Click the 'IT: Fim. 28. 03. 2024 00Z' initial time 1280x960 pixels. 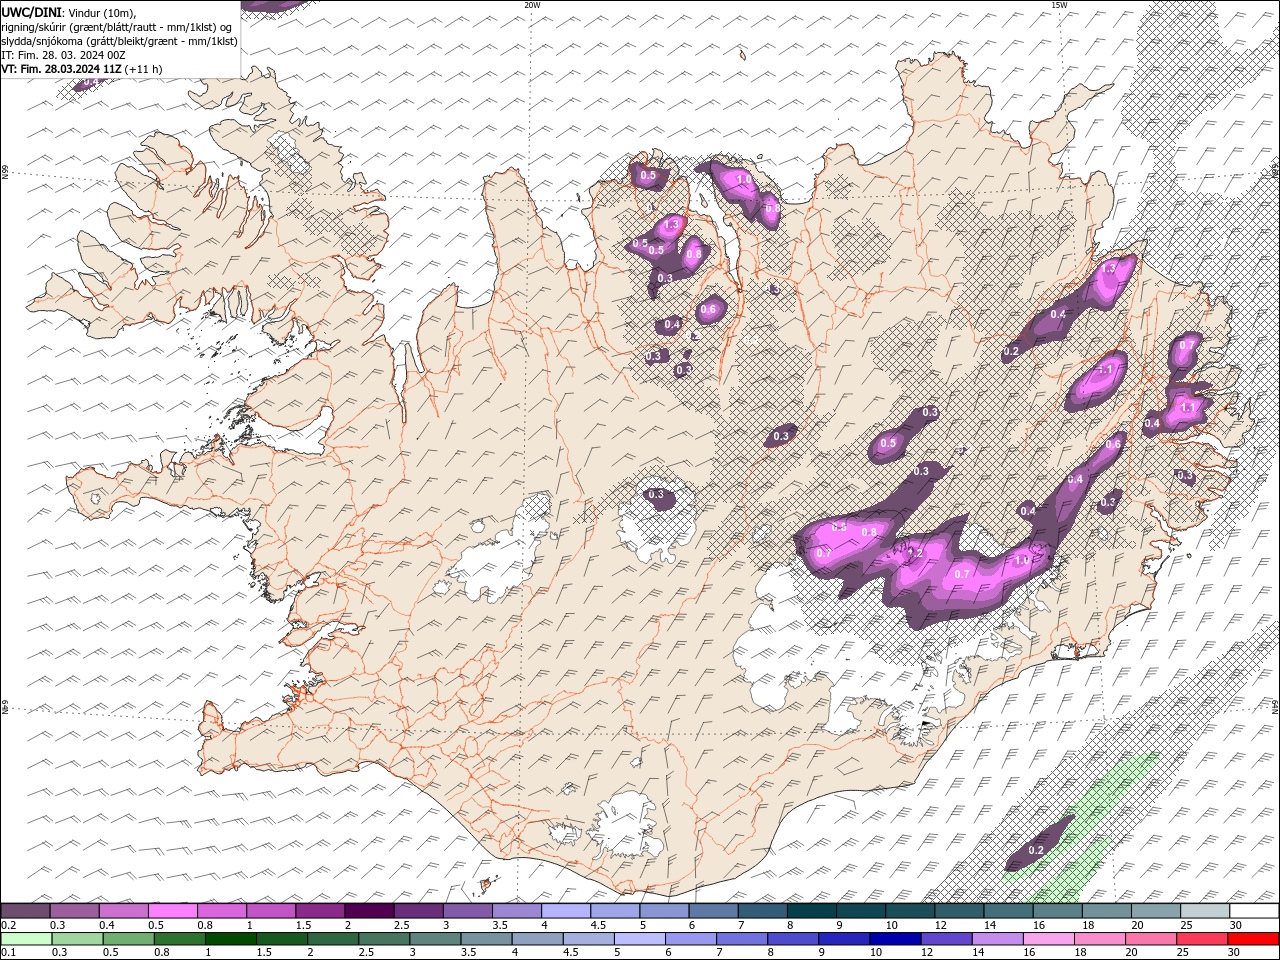coord(65,55)
